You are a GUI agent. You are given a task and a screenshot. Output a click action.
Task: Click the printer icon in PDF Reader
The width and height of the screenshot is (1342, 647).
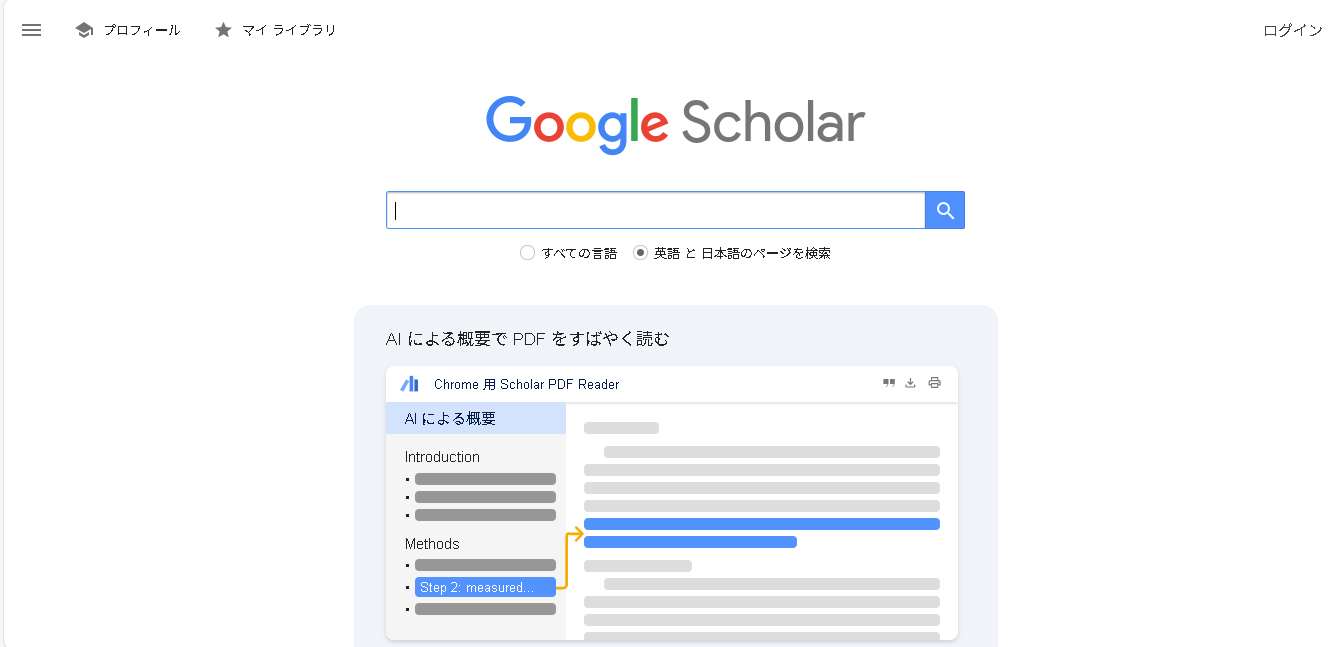pos(935,383)
